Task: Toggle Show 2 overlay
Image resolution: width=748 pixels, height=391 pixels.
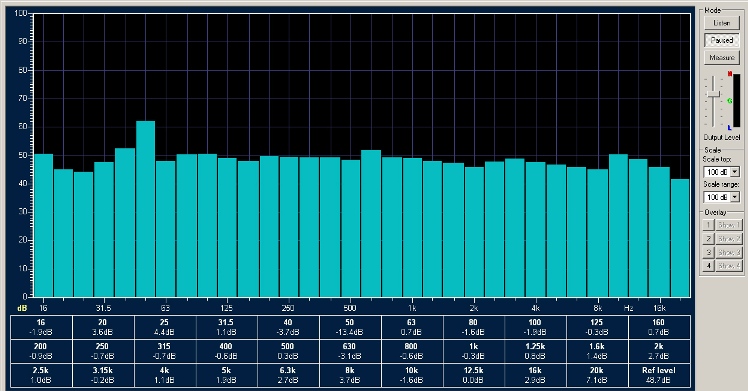Action: (x=728, y=238)
